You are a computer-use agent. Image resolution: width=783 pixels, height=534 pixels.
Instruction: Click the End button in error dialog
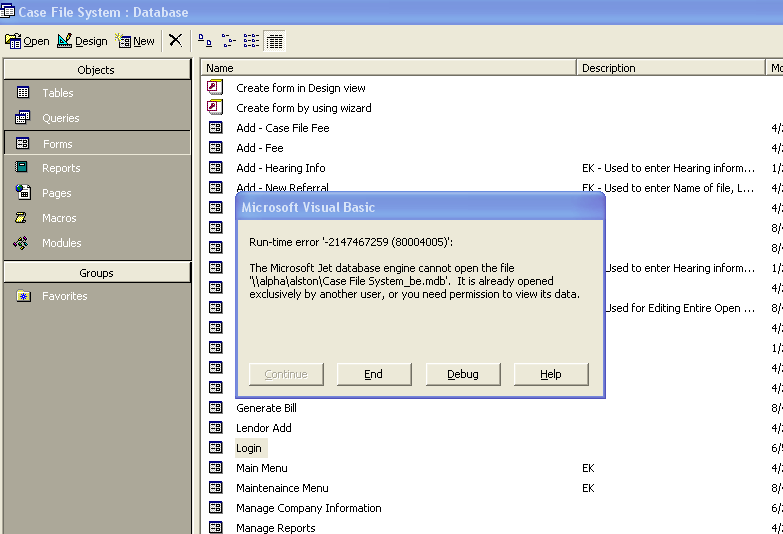[374, 374]
